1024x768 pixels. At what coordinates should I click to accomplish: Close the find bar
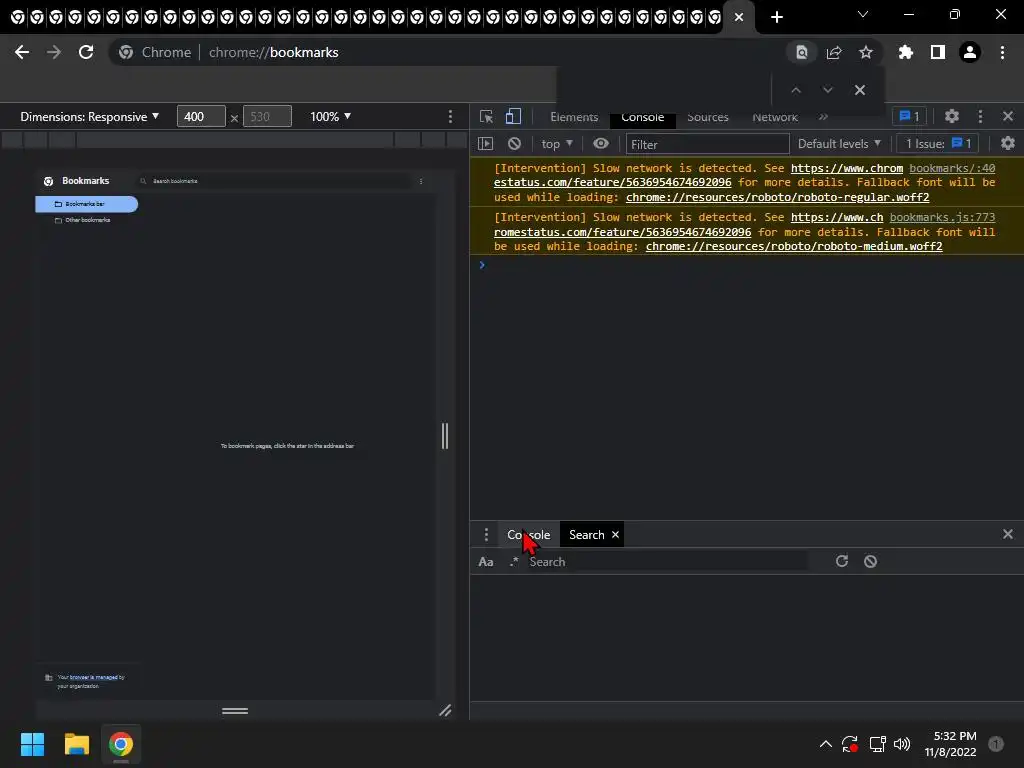pyautogui.click(x=860, y=90)
